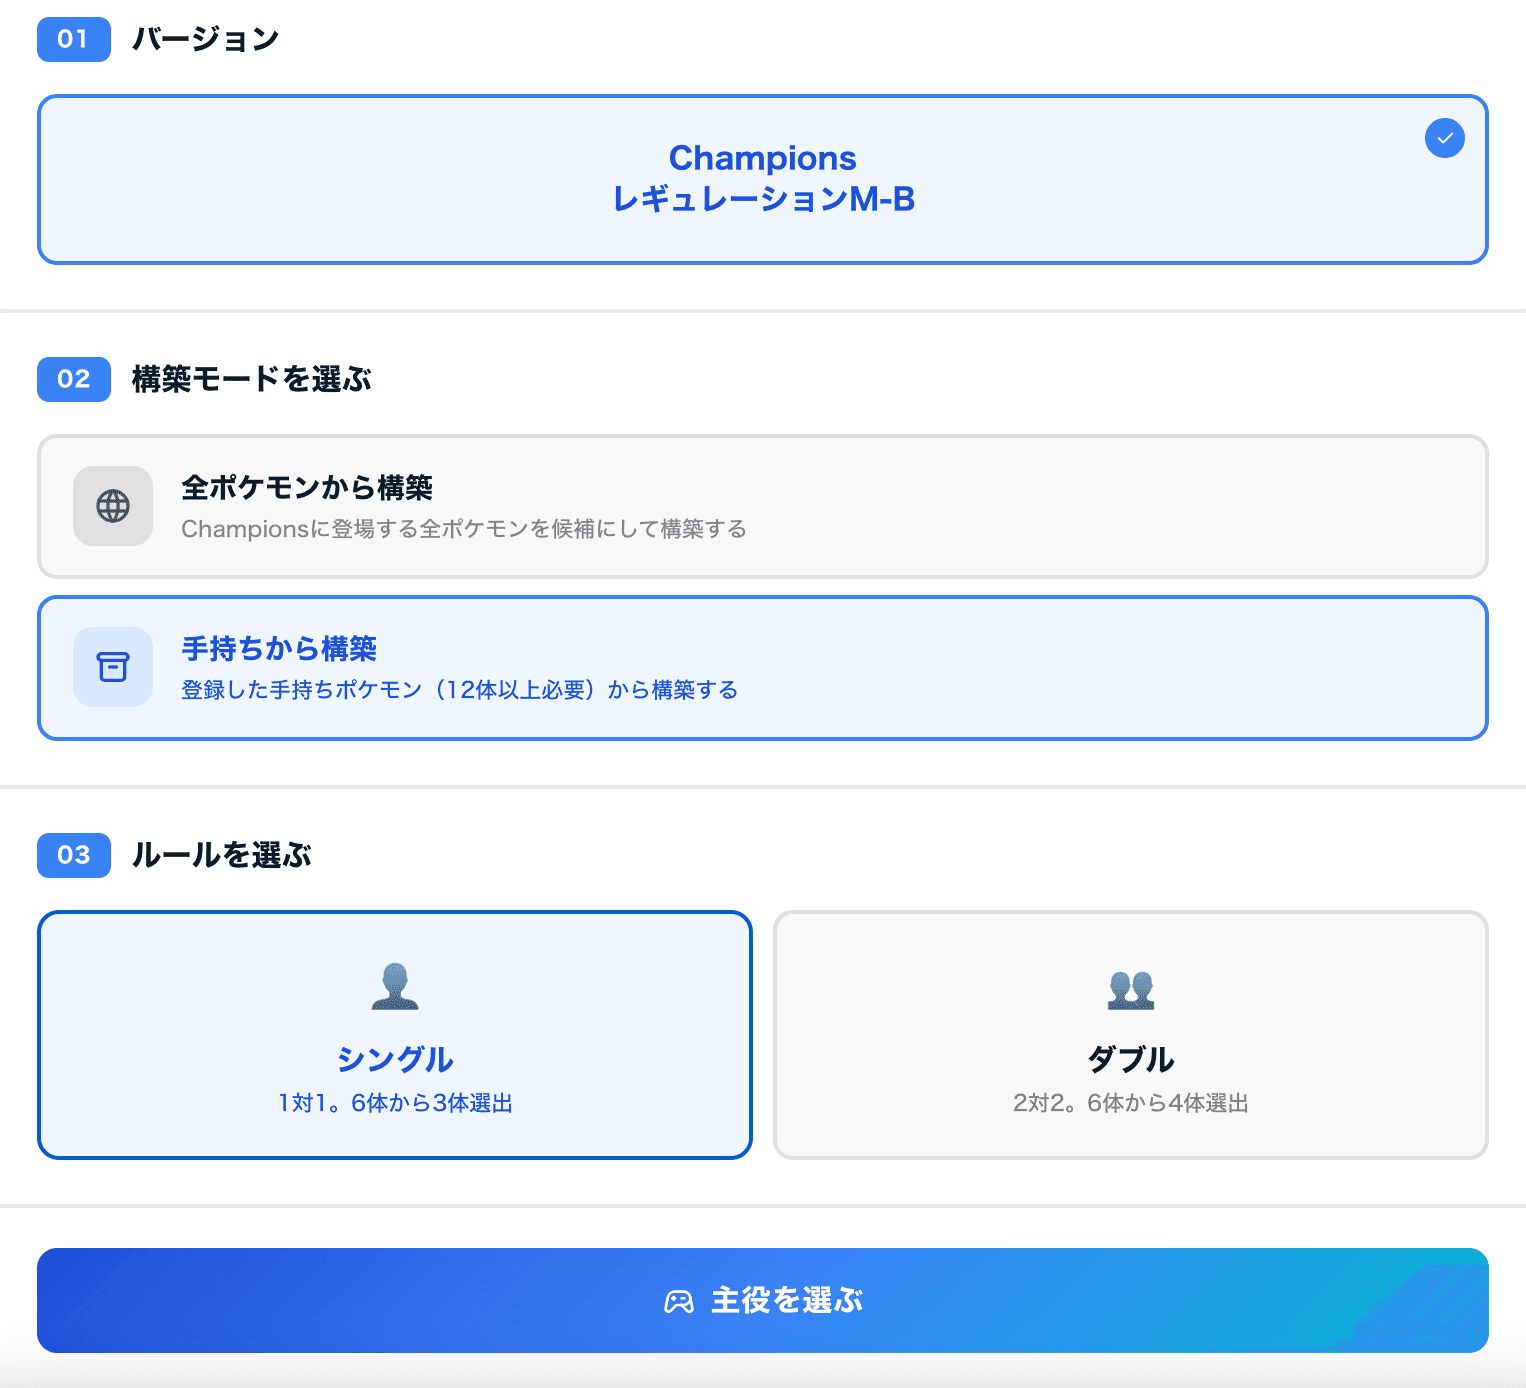Click the description 登録した手持ちポケモン（12体以上必要）から構築する
1526x1388 pixels.
click(x=460, y=690)
